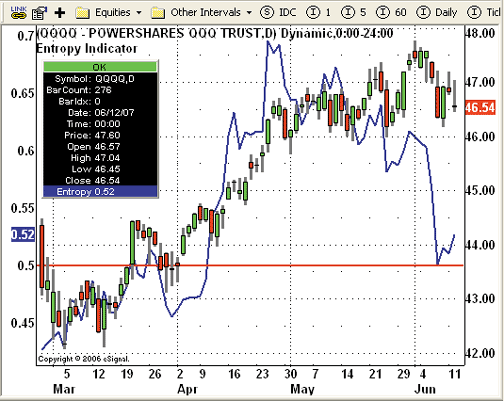Click the Date: 06/12/07 row

tap(100, 113)
